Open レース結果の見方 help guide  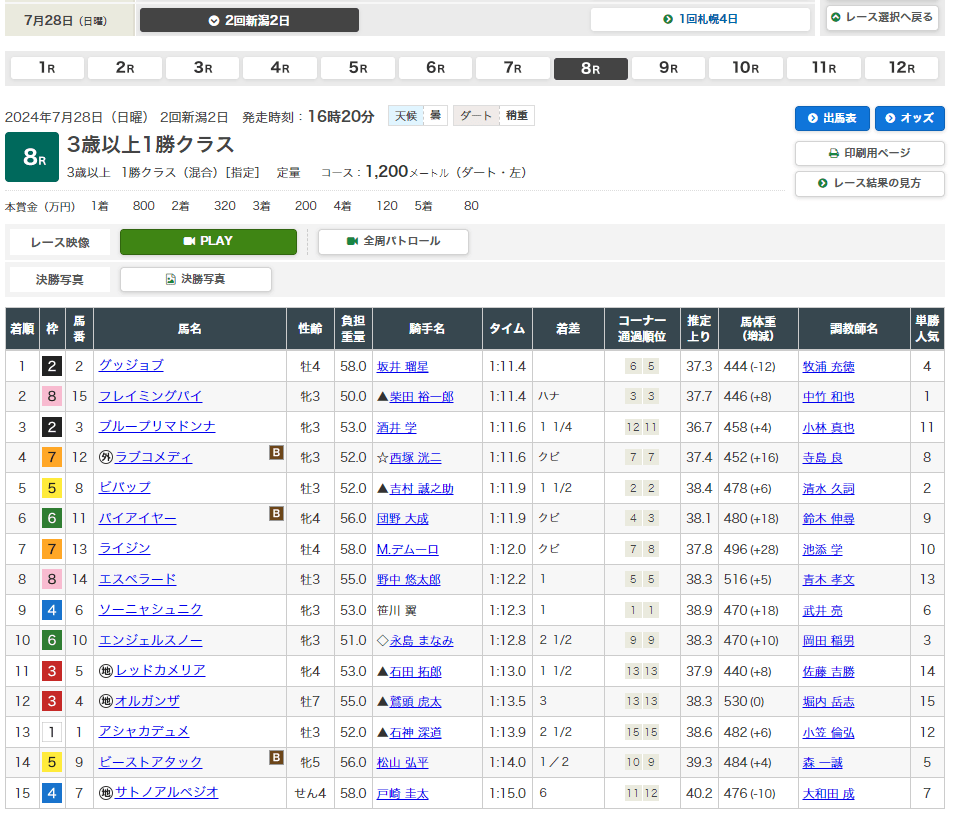point(869,184)
